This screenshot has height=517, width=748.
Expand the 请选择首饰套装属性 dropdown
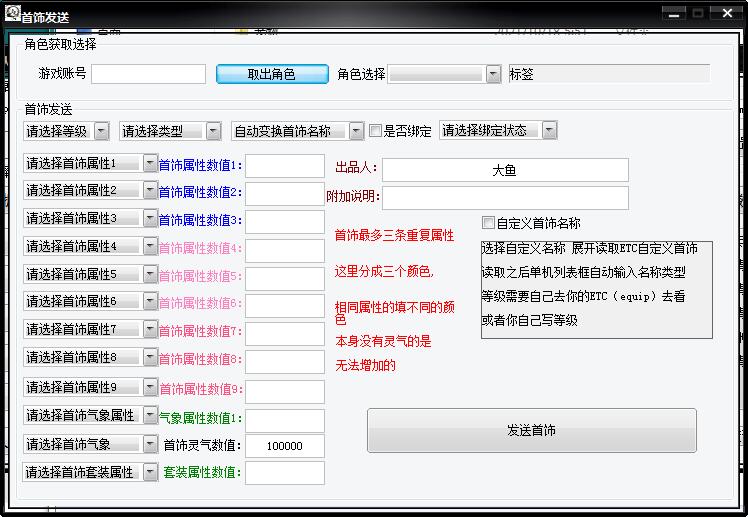(x=90, y=472)
